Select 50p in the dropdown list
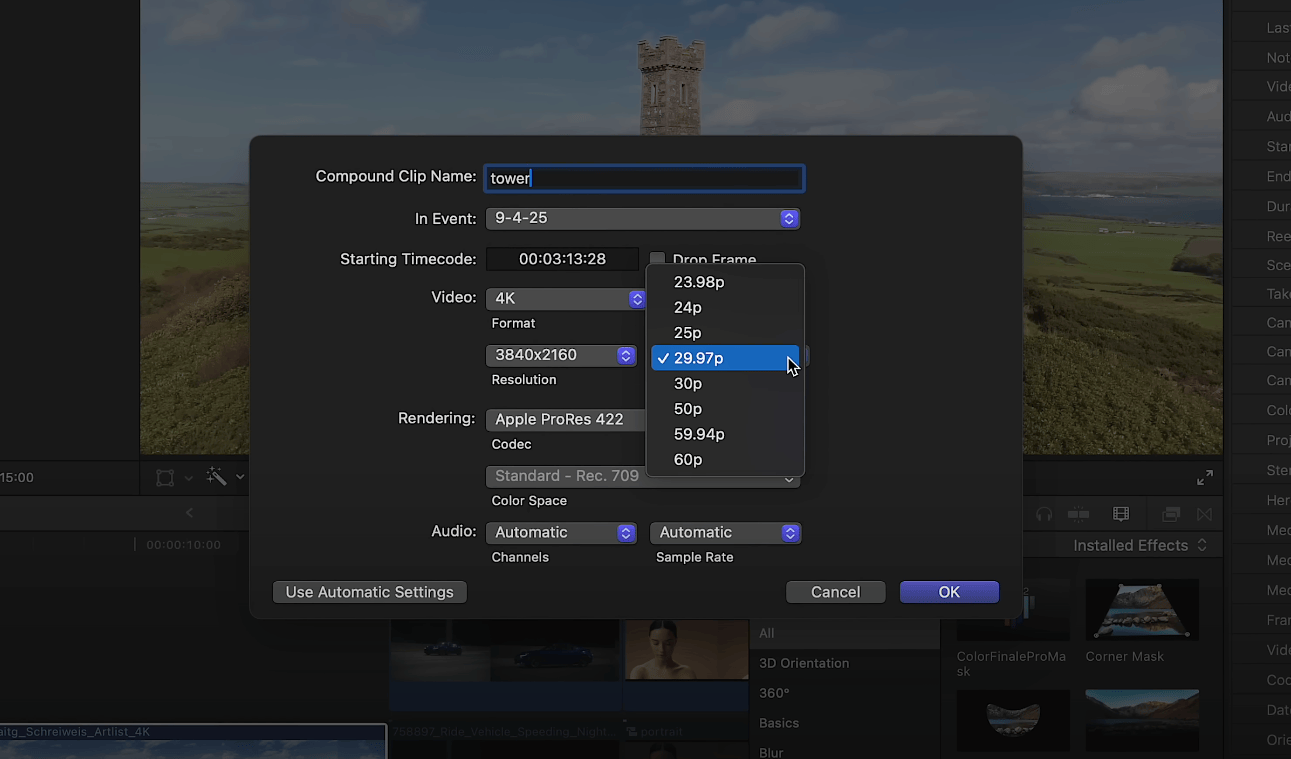The height and width of the screenshot is (759, 1291). click(x=725, y=409)
